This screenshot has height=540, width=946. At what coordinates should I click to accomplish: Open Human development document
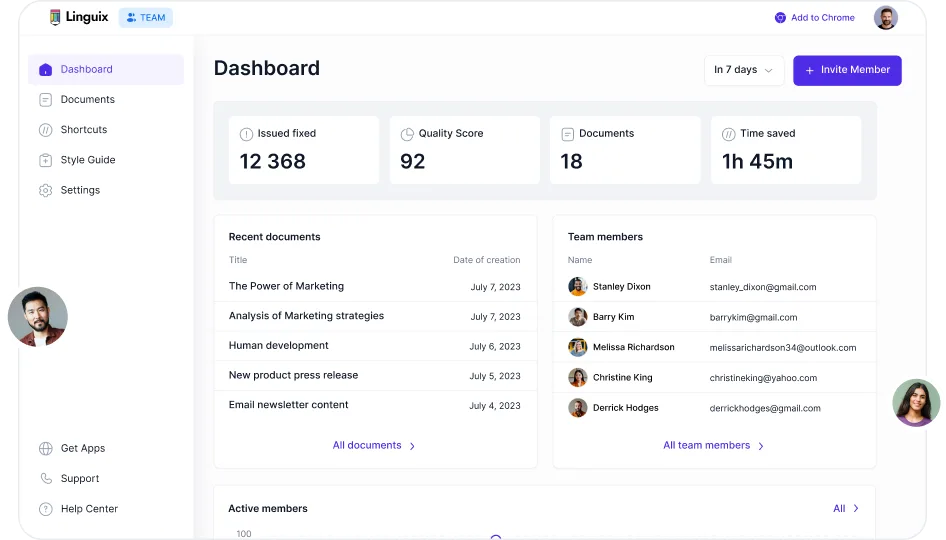coord(278,345)
